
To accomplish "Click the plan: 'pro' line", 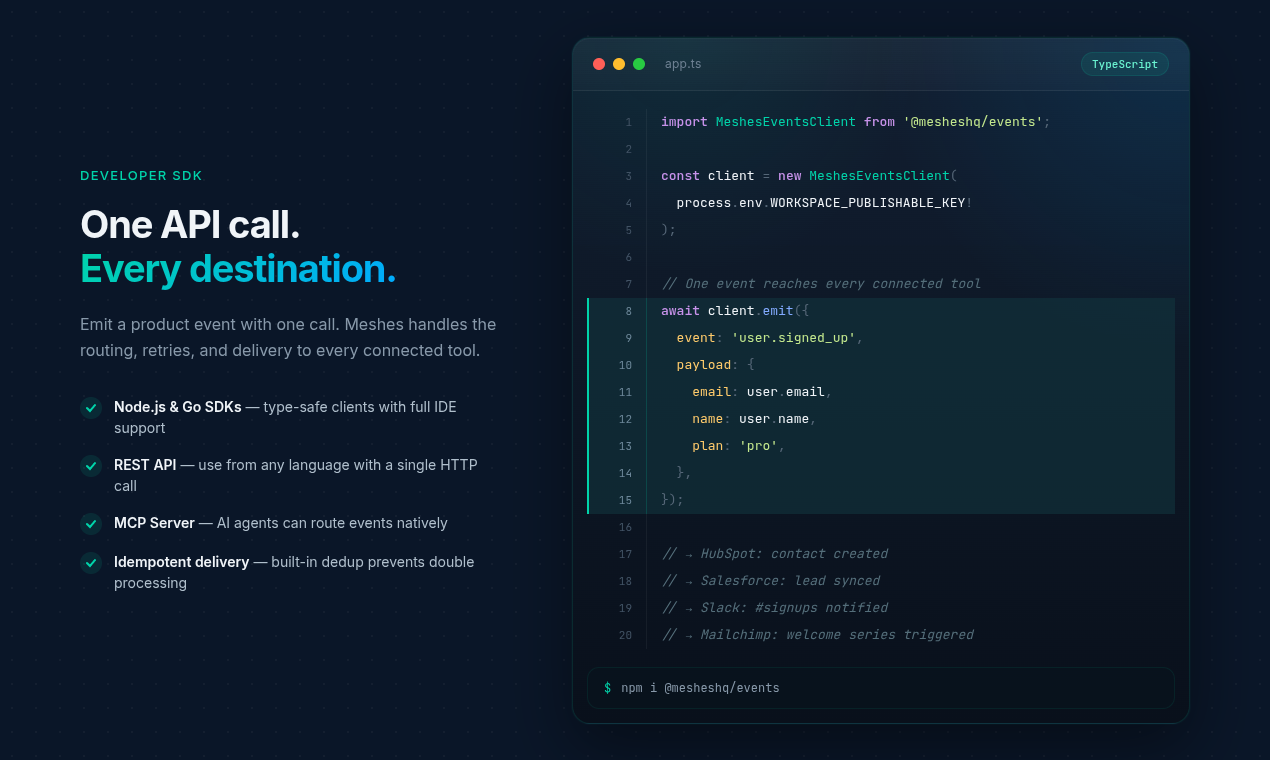I will pos(738,446).
